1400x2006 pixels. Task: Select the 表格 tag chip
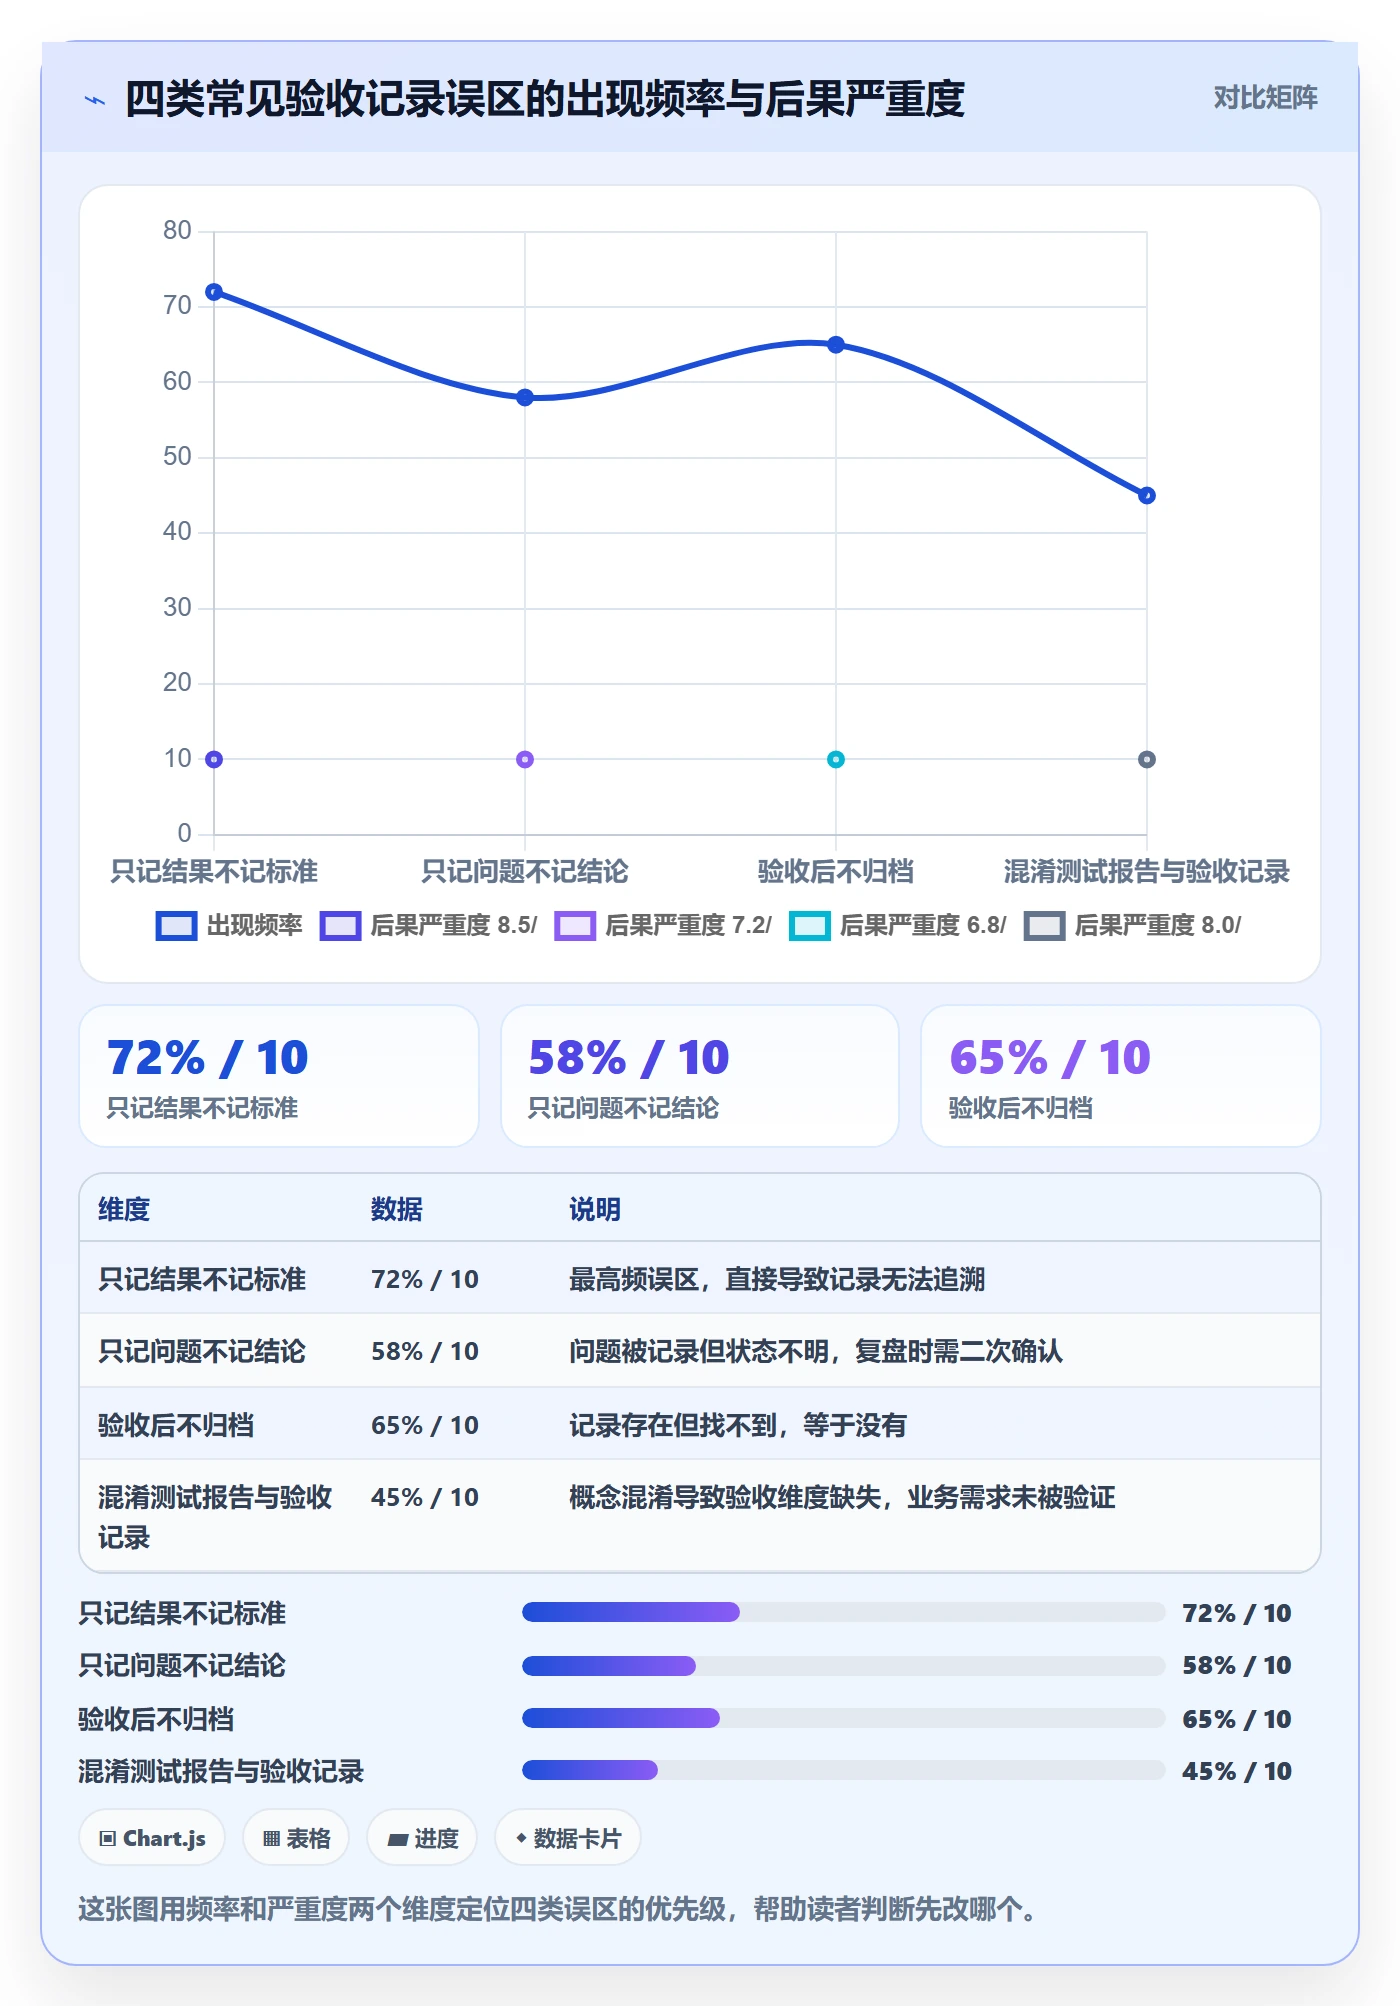click(296, 1838)
